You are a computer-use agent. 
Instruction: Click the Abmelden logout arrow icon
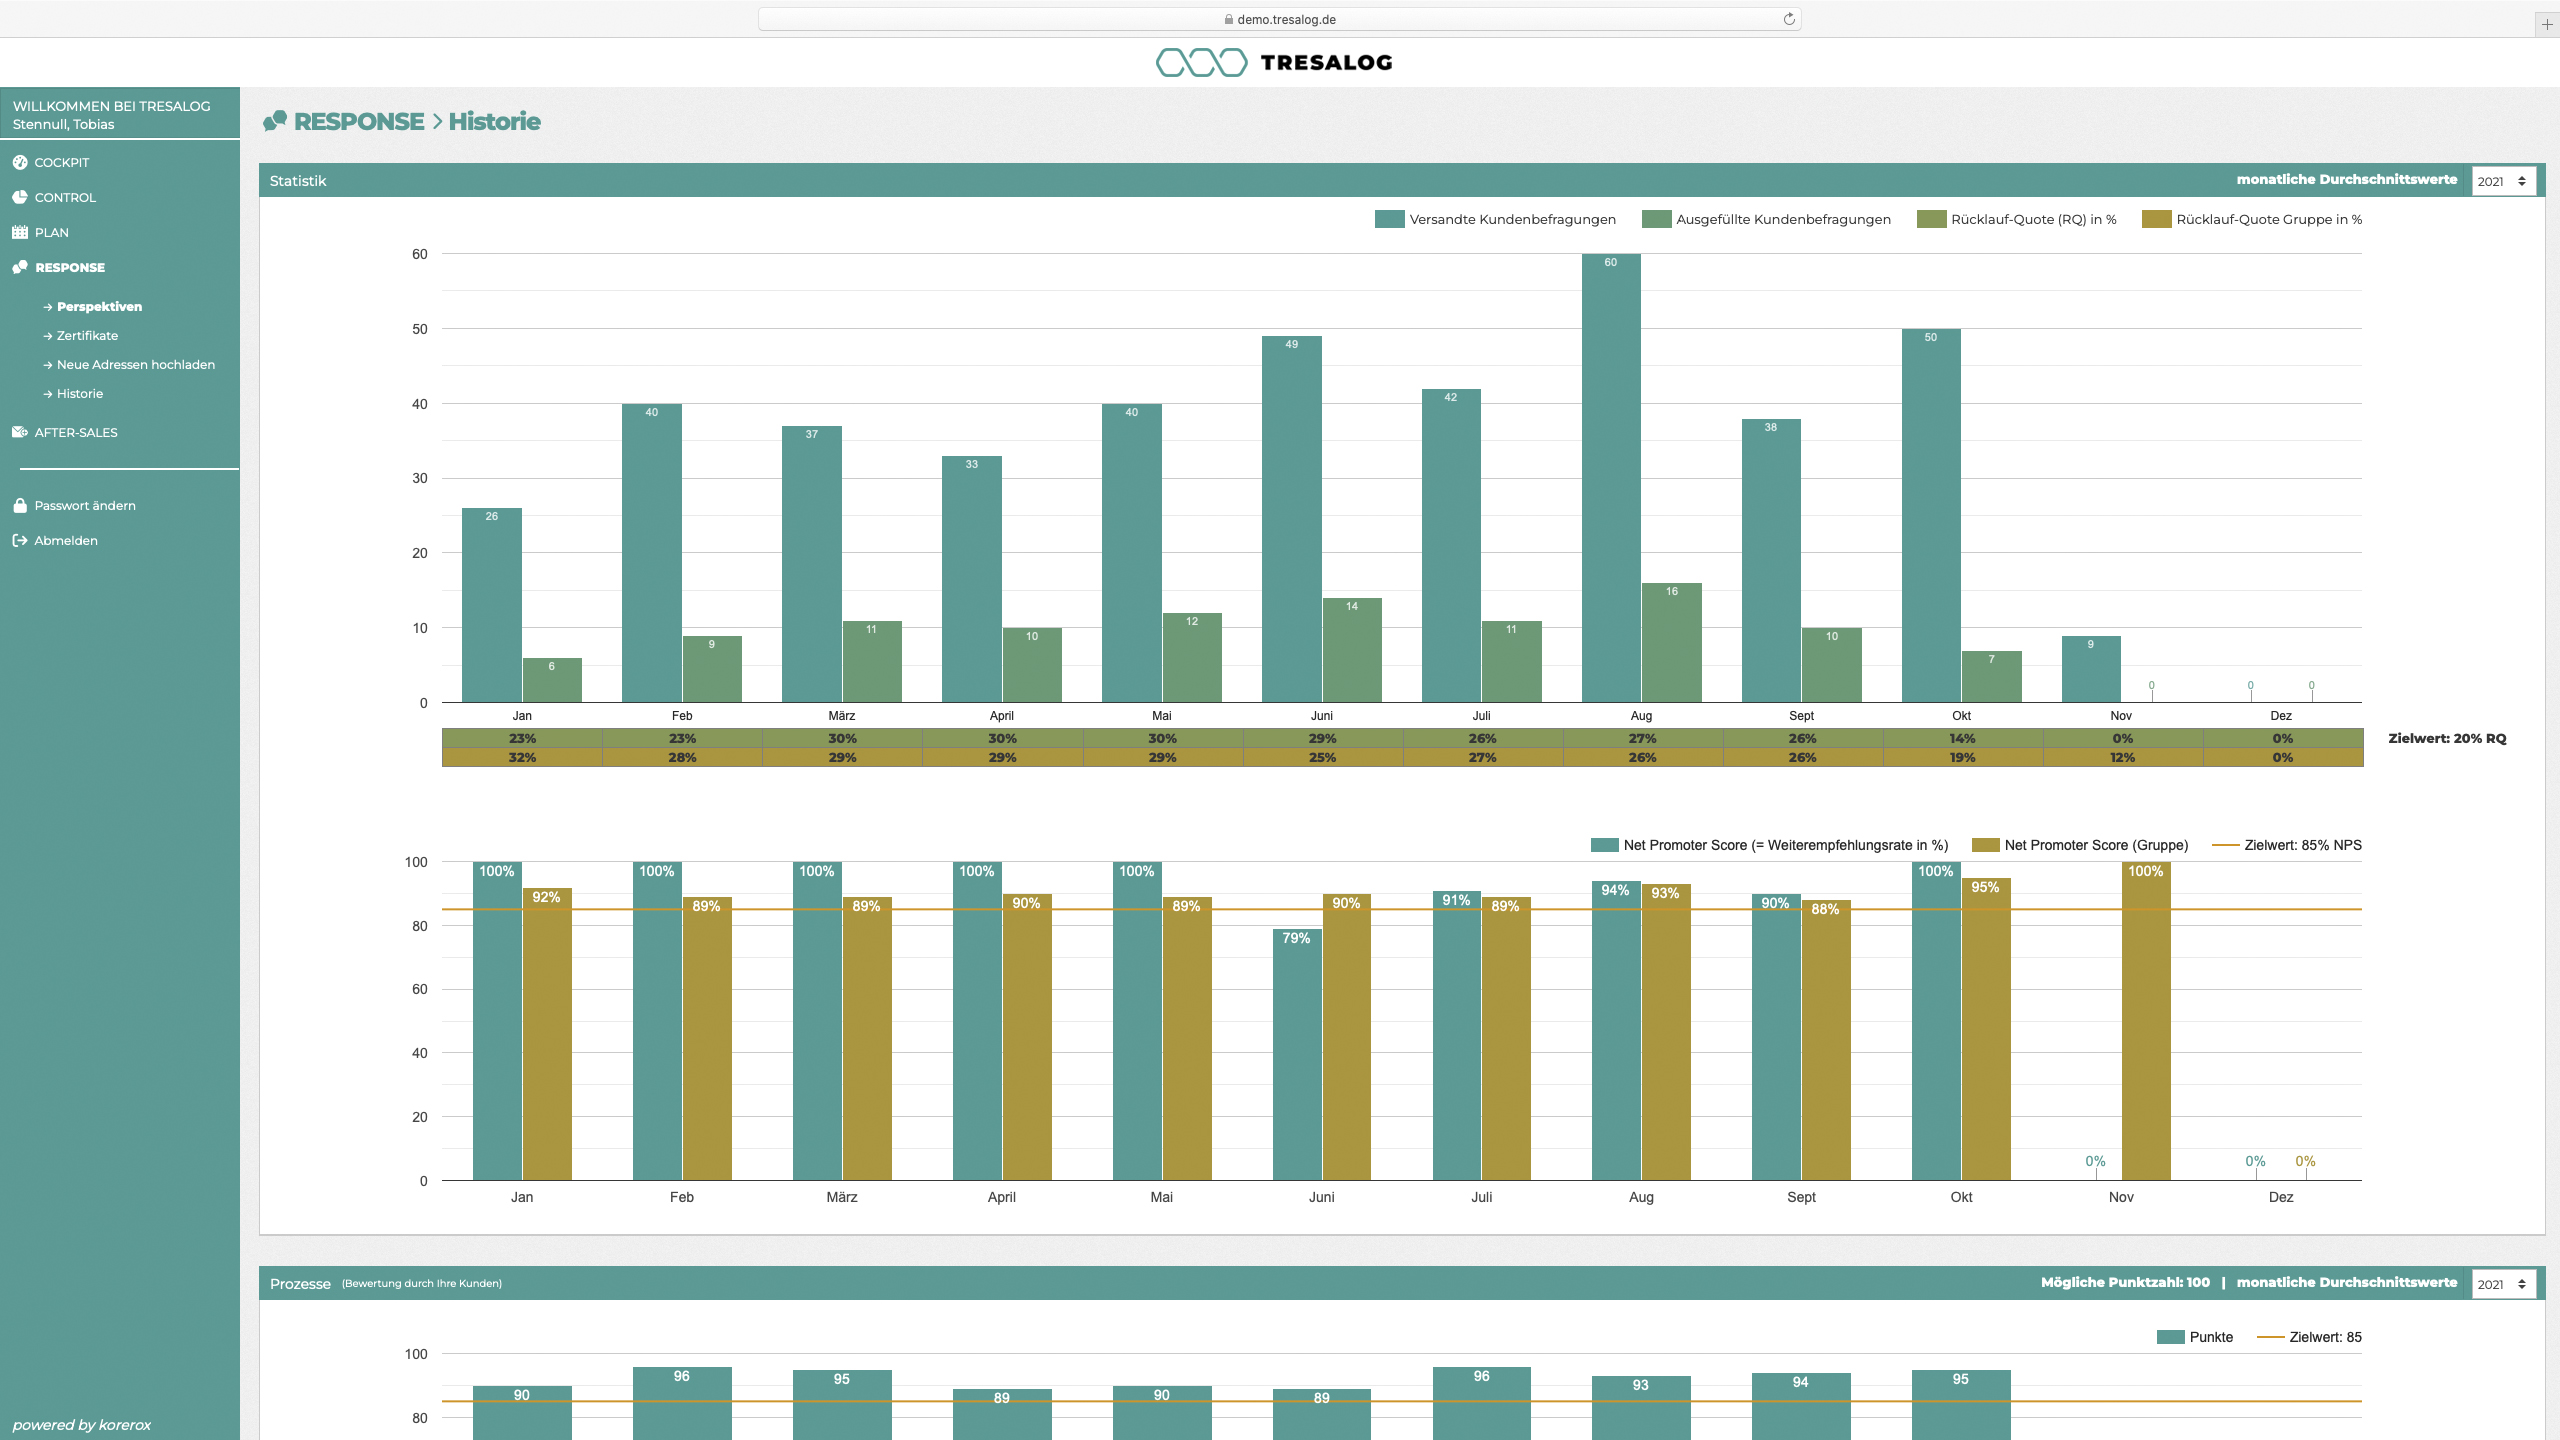pos(19,540)
